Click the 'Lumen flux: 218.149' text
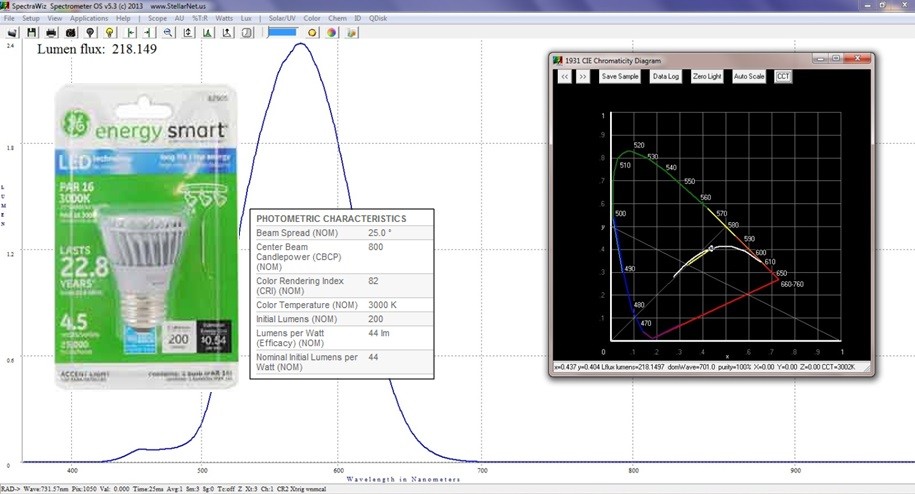The height and width of the screenshot is (494, 915). tap(97, 49)
